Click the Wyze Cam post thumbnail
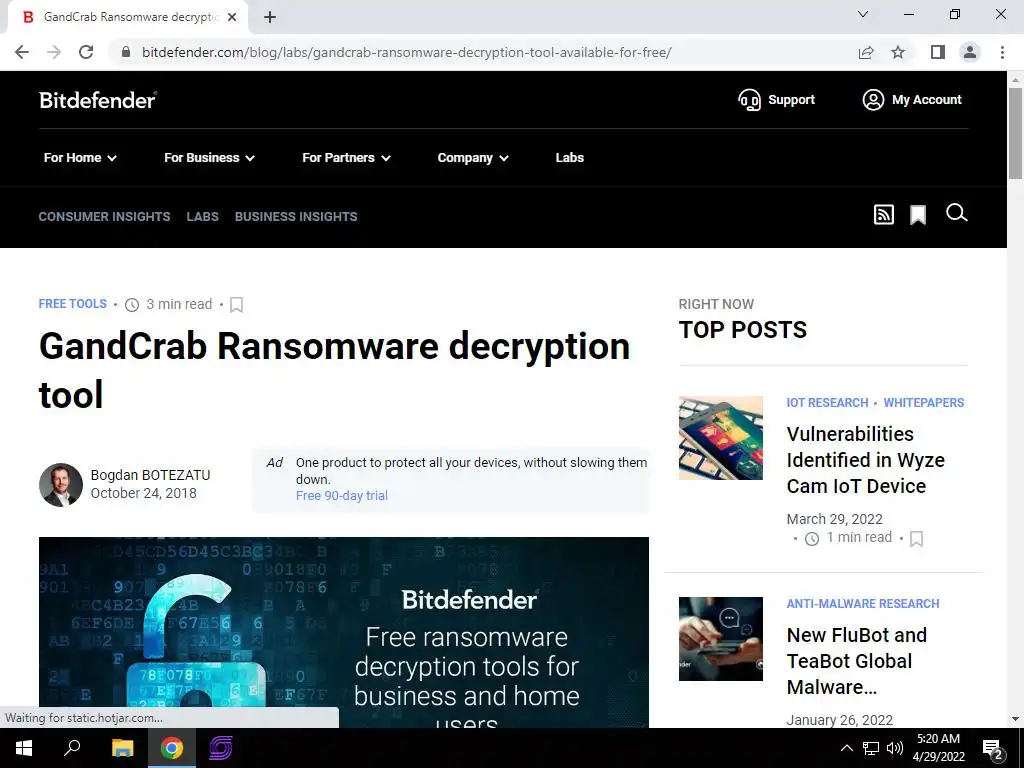 click(720, 438)
